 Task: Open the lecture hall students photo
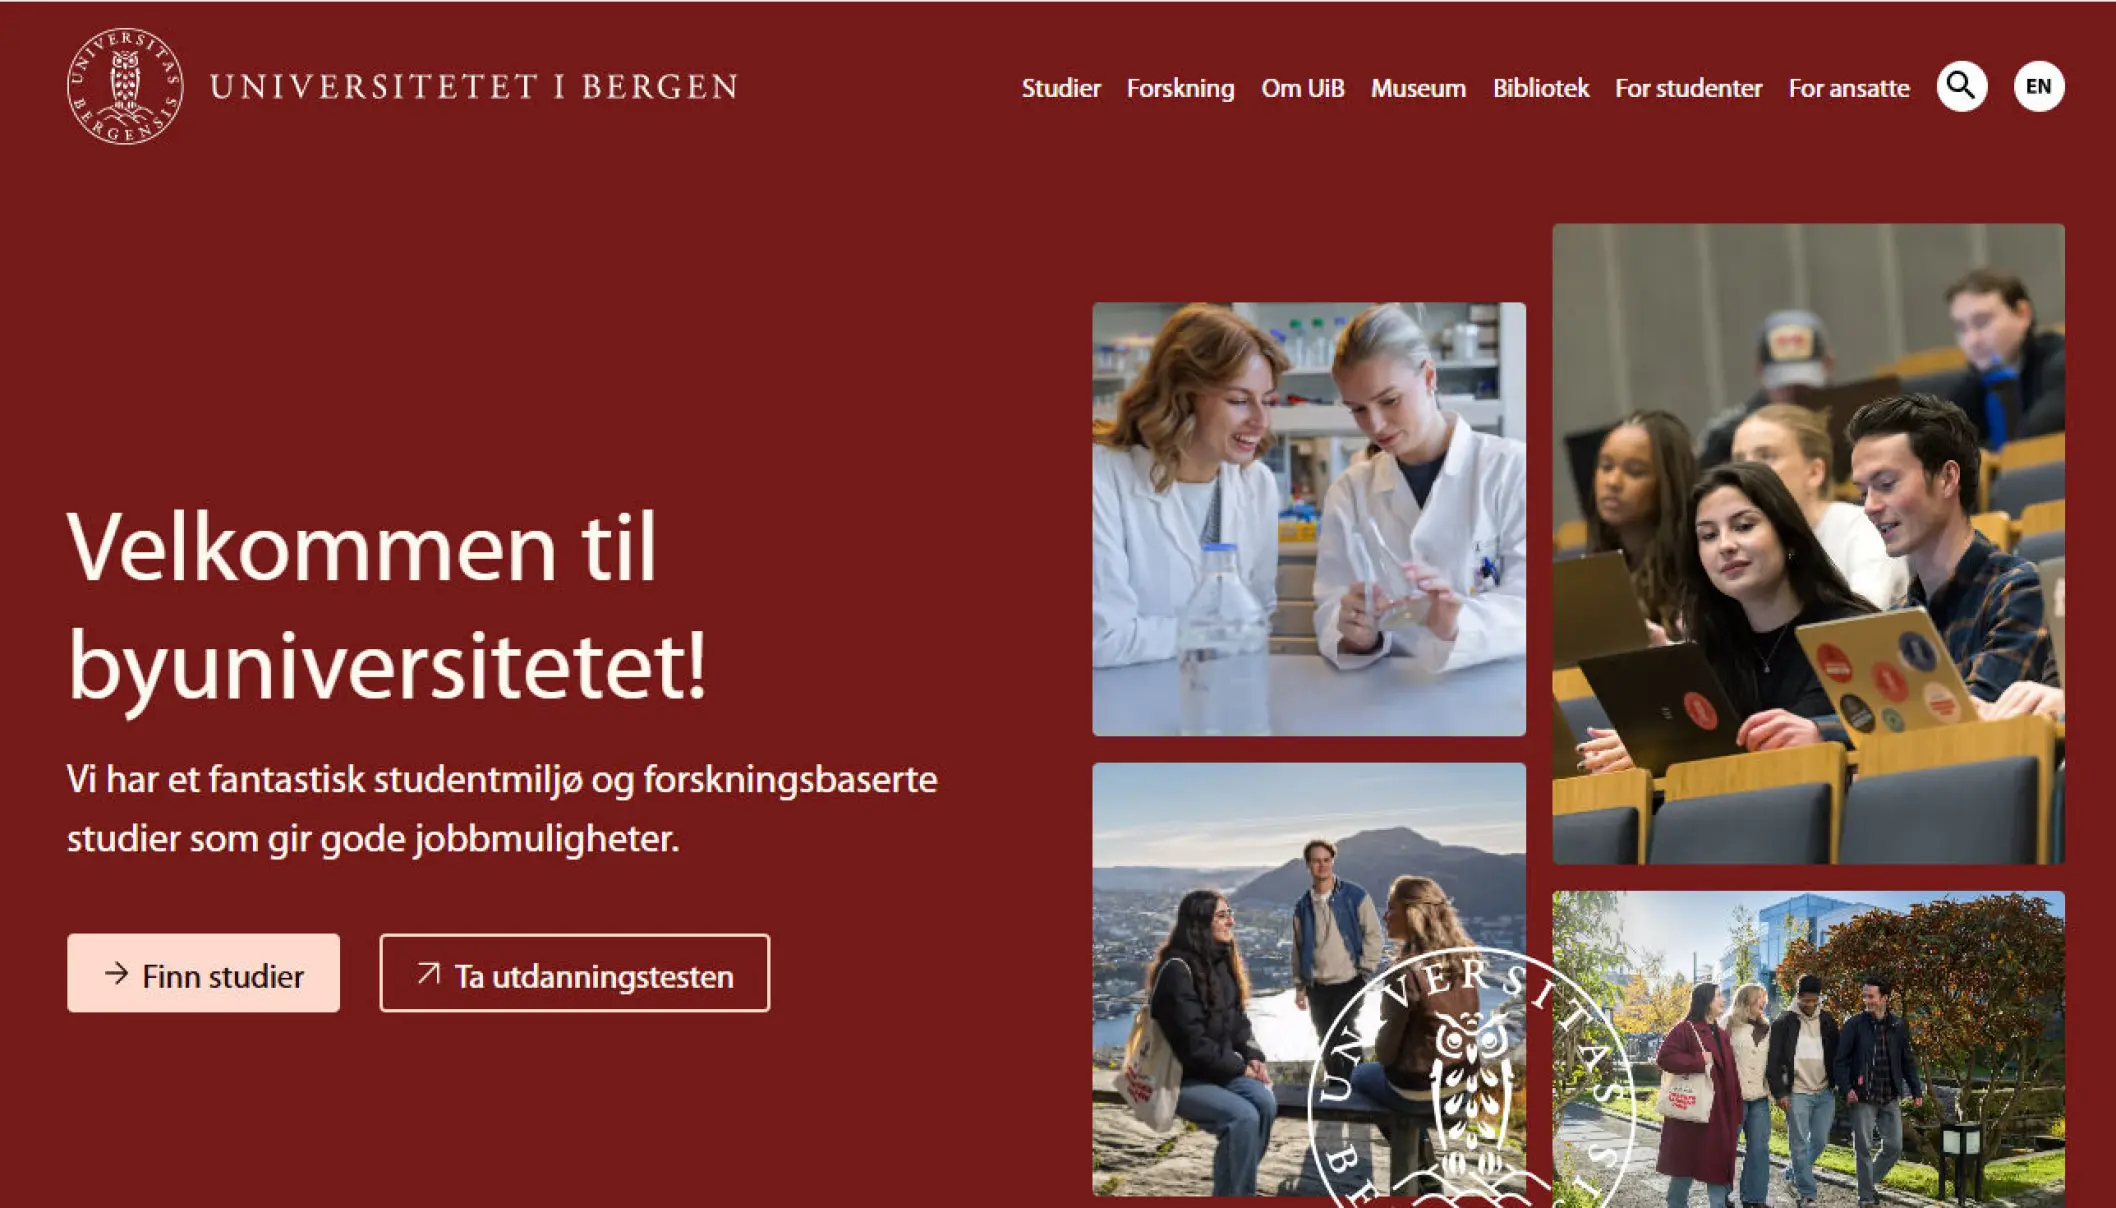point(1808,543)
